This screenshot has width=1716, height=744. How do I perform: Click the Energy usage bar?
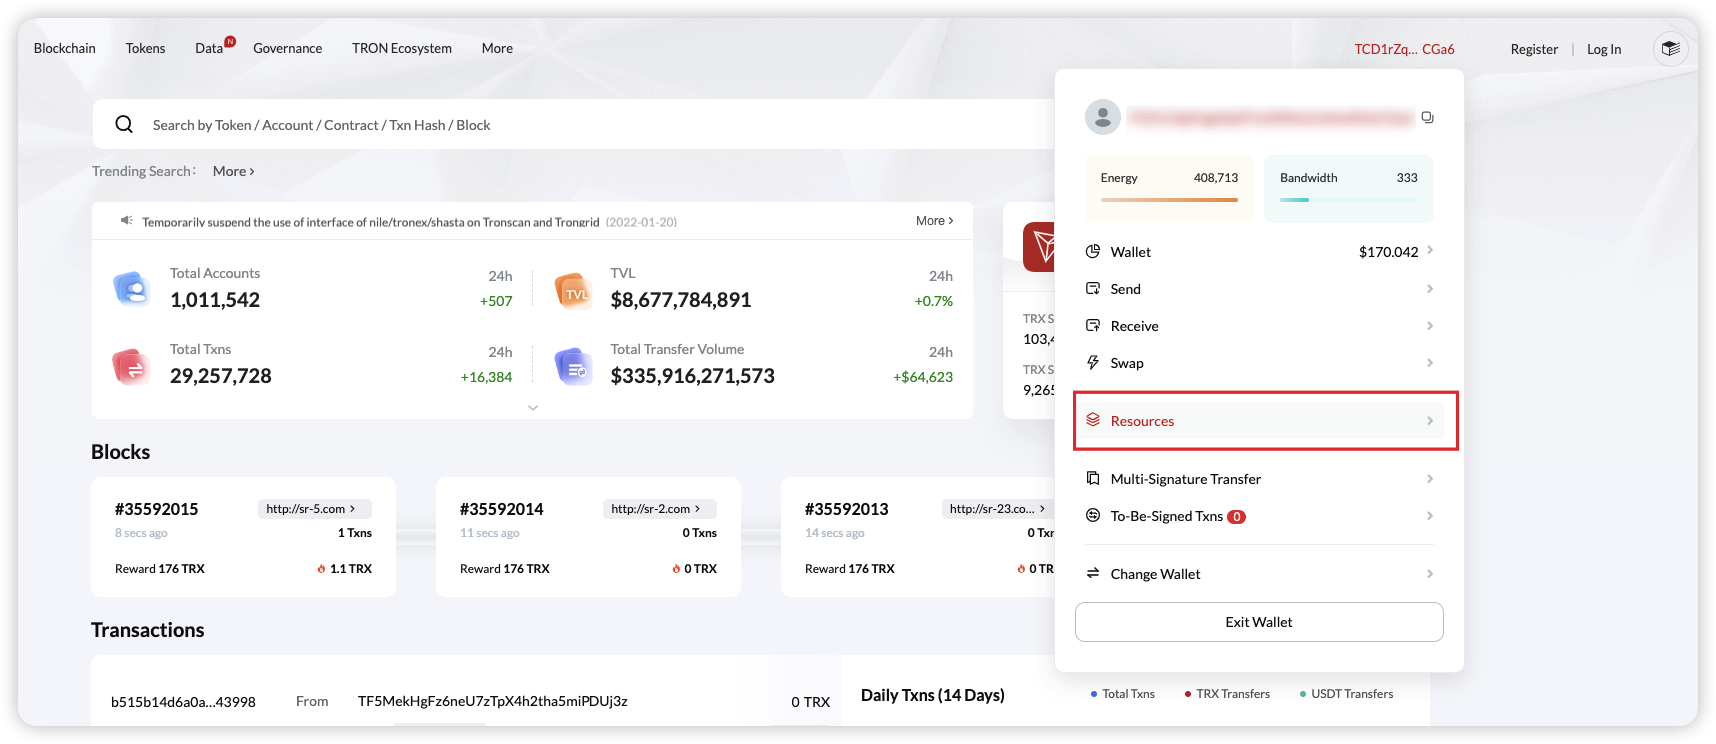pyautogui.click(x=1169, y=200)
